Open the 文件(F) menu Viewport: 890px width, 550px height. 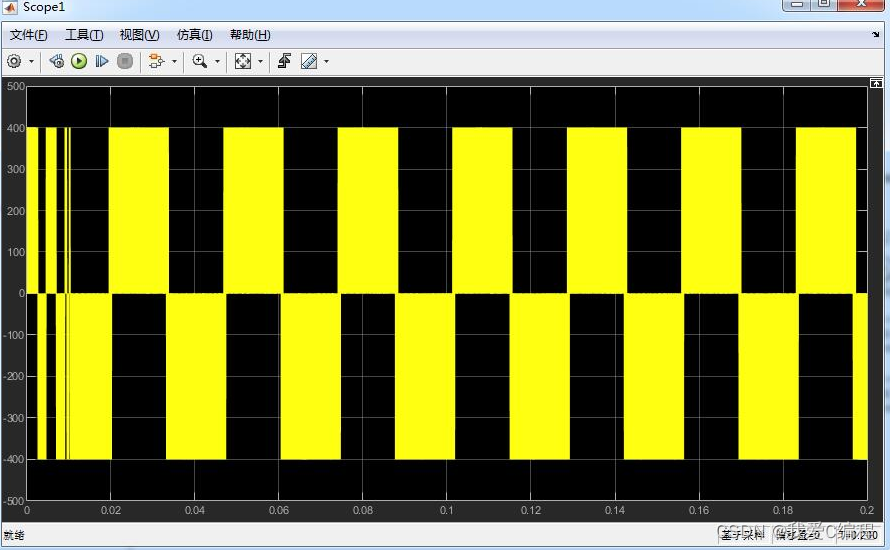(x=28, y=35)
